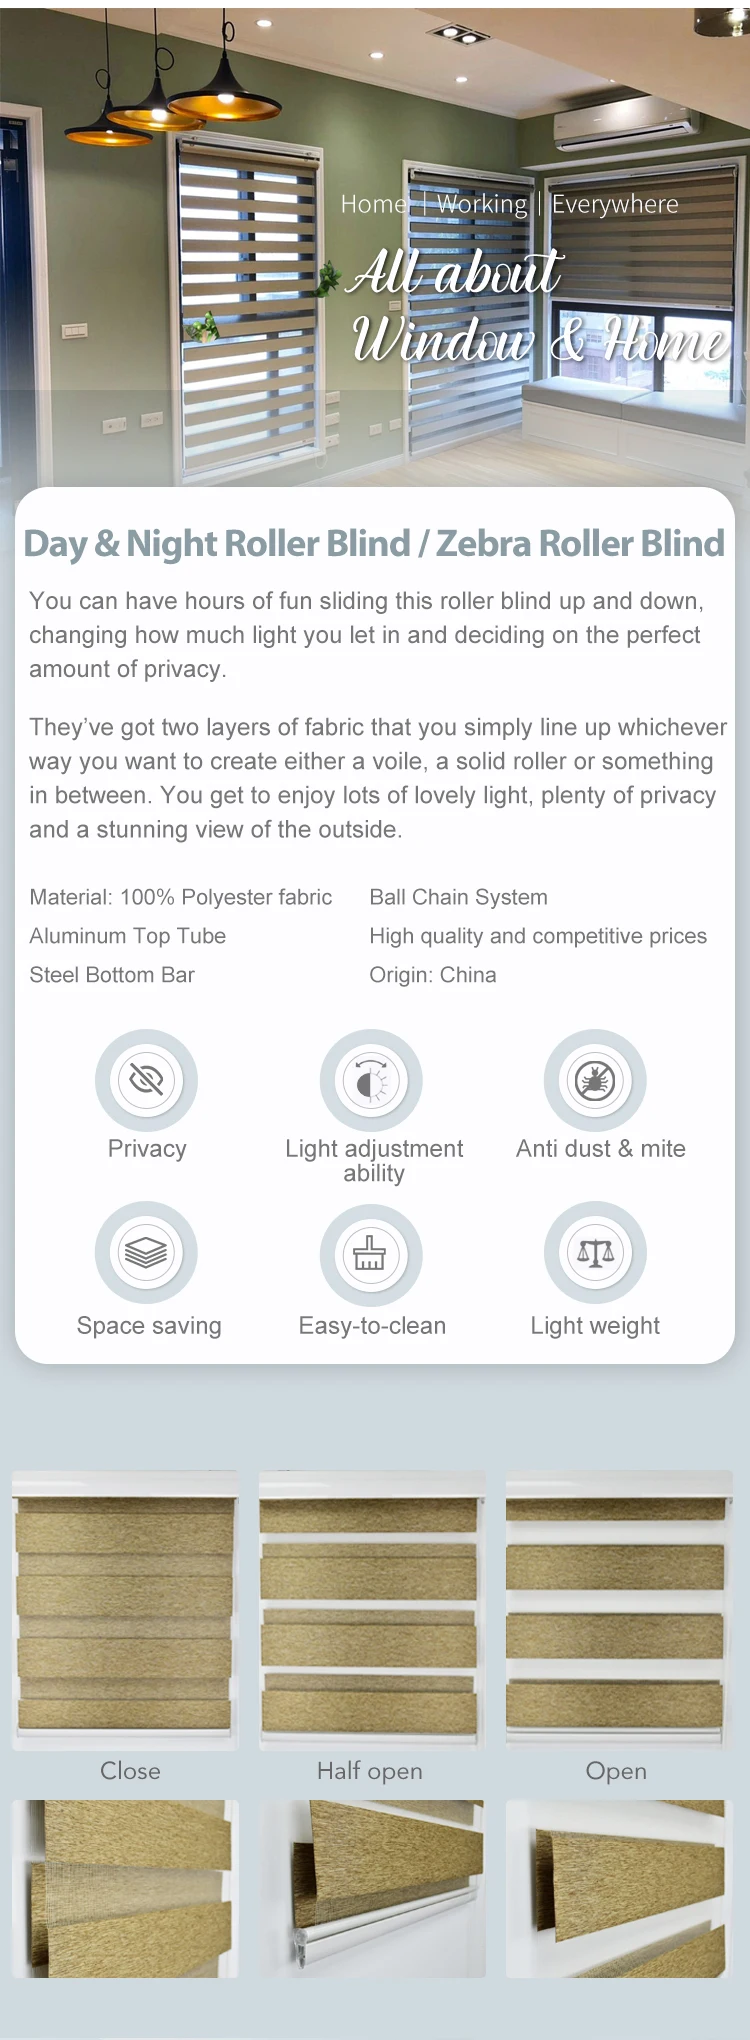Click the Ball Chain System specification
Viewport: 750px width, 2040px height.
458,897
